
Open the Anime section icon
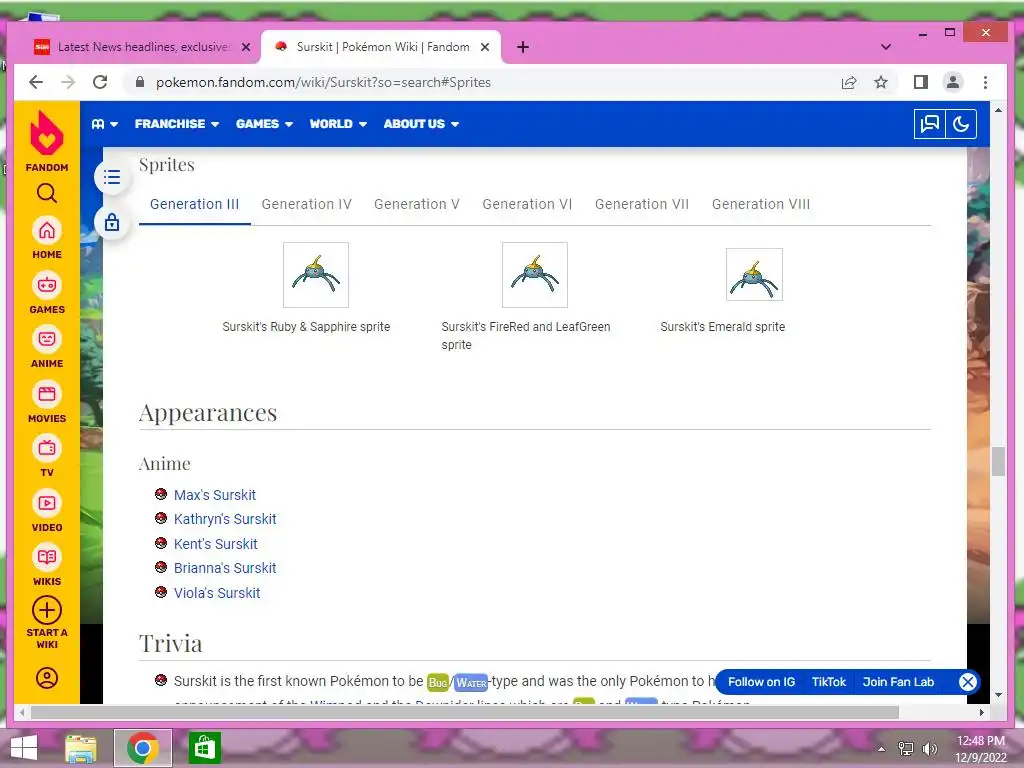tap(47, 340)
